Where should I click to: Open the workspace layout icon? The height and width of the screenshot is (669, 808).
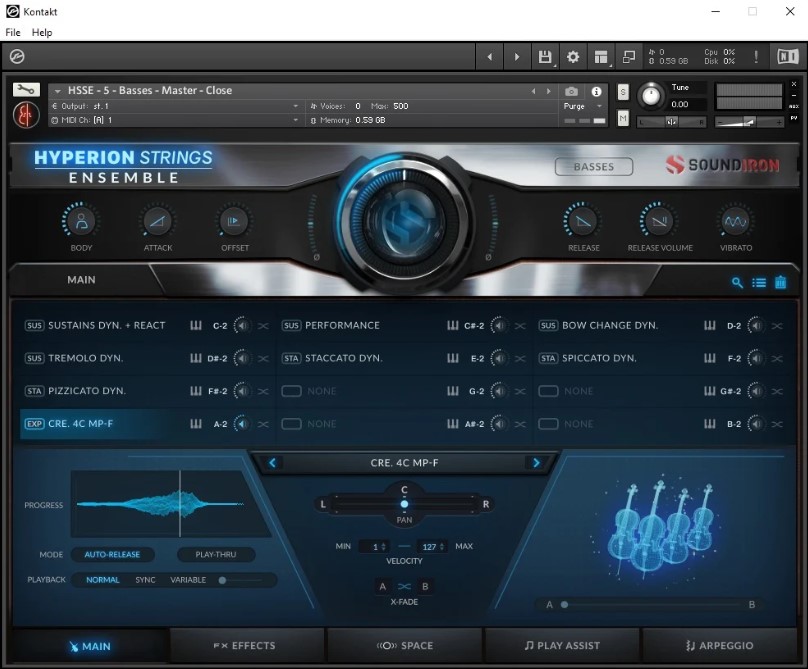pyautogui.click(x=600, y=57)
